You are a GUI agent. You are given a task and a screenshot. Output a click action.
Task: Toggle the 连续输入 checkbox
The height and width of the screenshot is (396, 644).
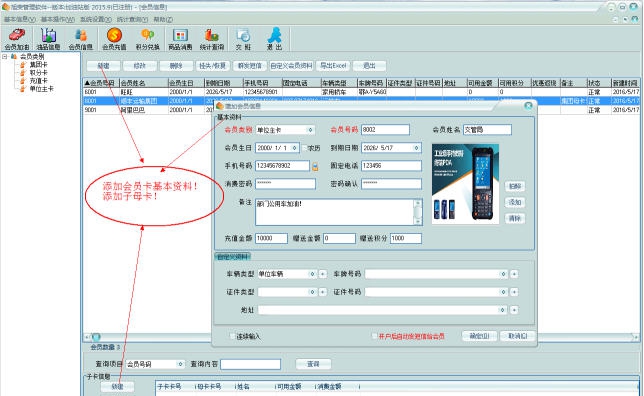coord(232,336)
